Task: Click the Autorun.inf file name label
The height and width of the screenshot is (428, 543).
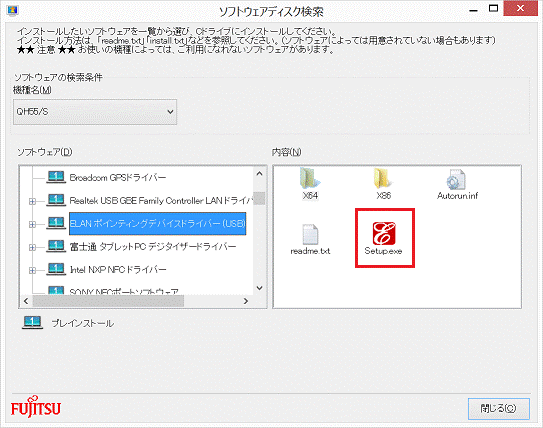Action: (457, 196)
